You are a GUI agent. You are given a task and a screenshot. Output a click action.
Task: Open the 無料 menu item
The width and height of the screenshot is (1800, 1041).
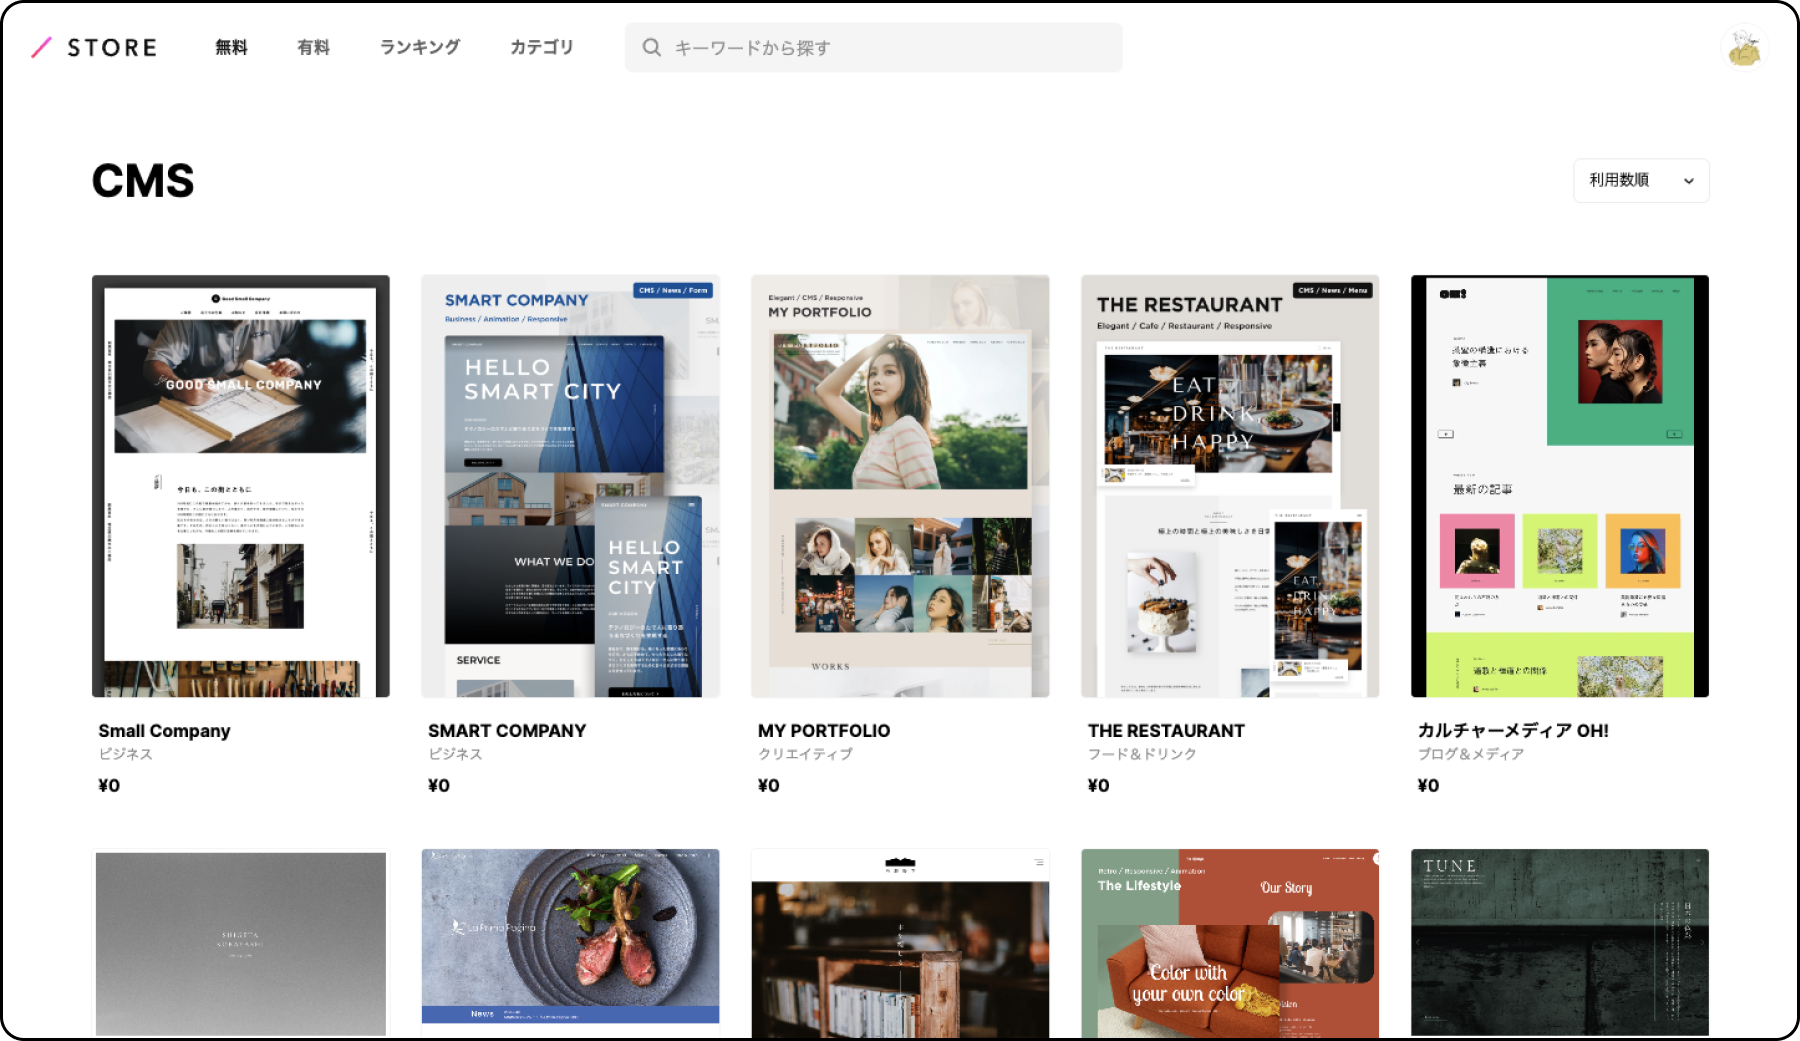(231, 47)
